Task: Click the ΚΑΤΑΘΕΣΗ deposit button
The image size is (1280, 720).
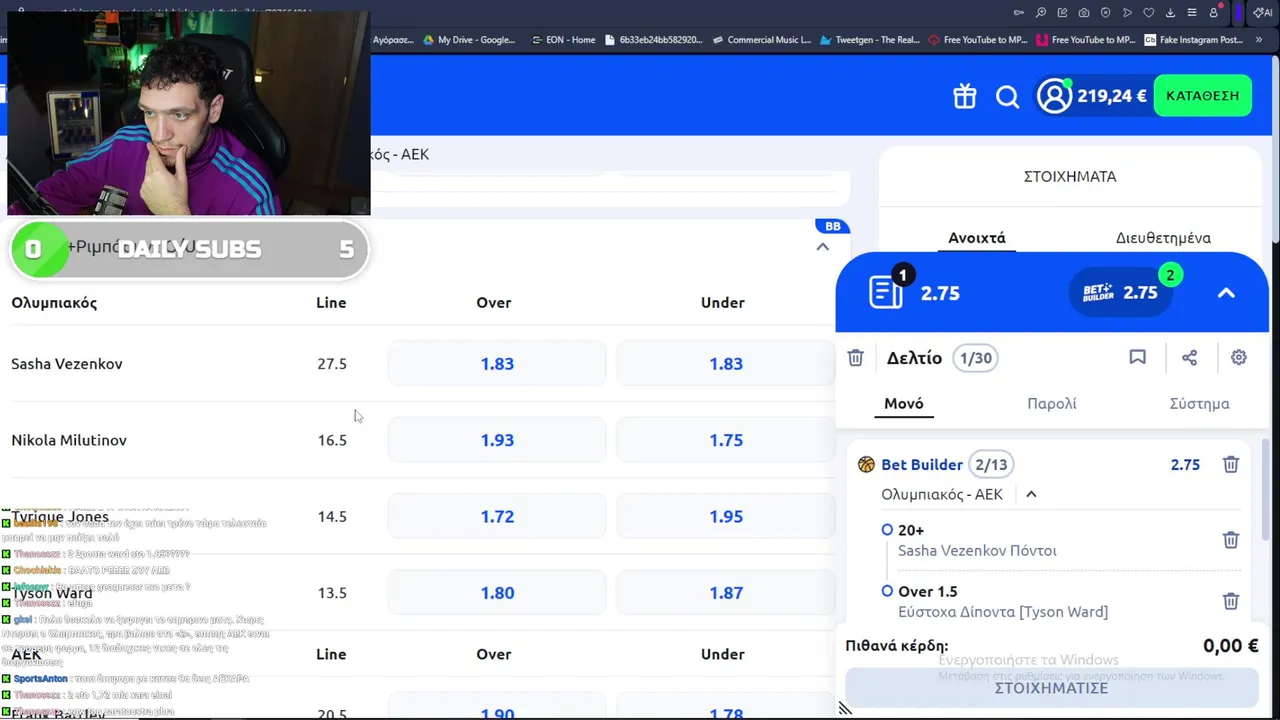Action: pyautogui.click(x=1203, y=95)
